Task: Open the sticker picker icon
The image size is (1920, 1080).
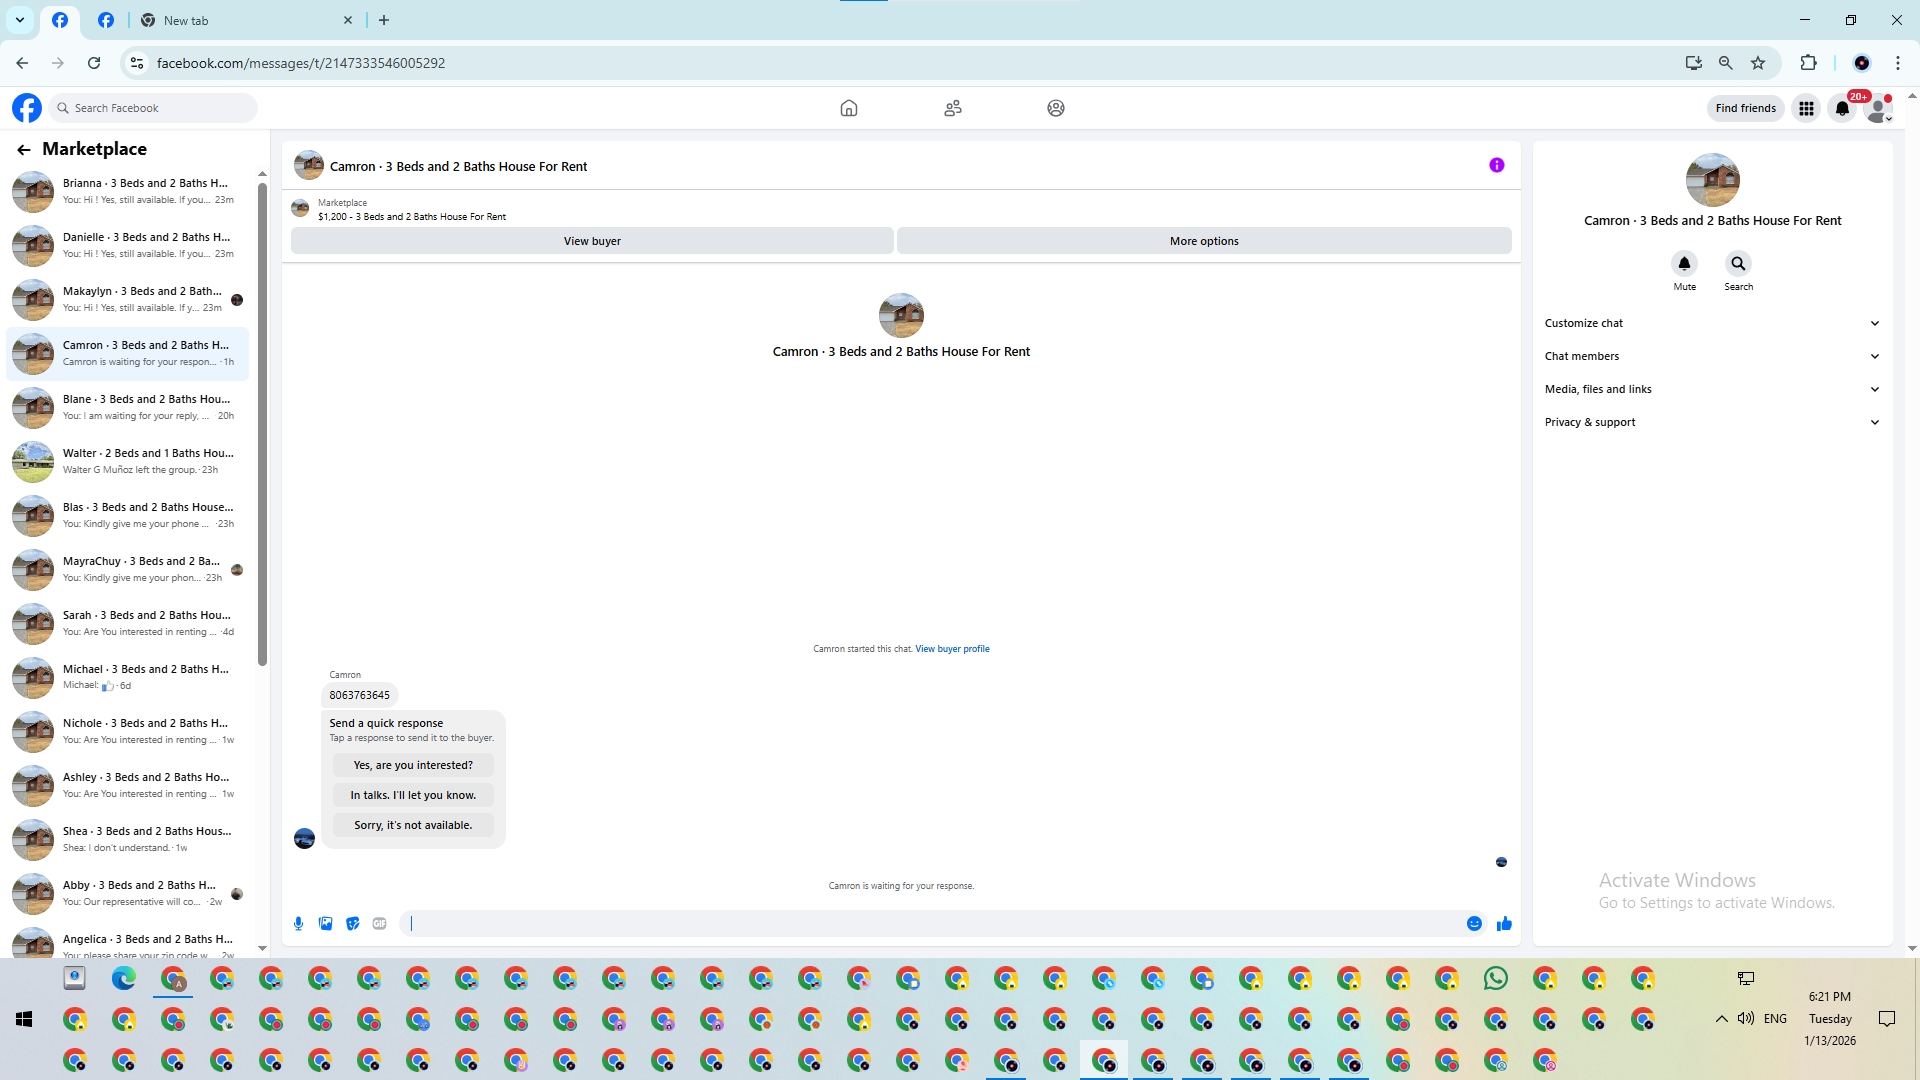Action: pyautogui.click(x=352, y=924)
